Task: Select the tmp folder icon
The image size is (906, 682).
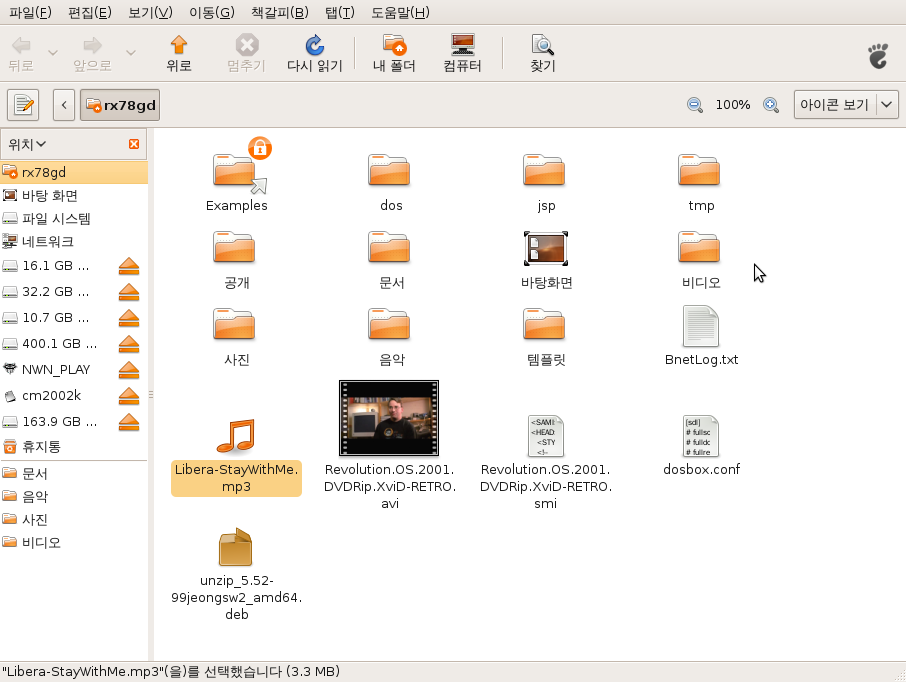Action: tap(699, 170)
